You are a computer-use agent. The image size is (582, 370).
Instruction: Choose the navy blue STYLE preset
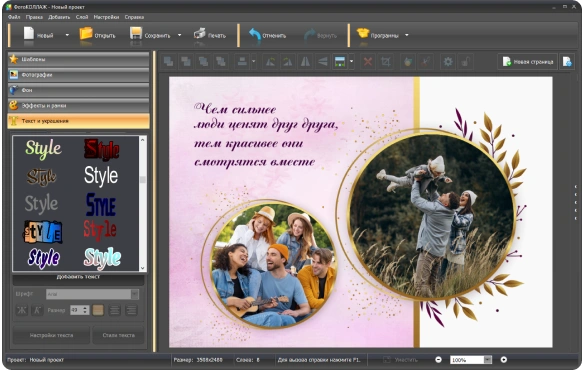pyautogui.click(x=101, y=204)
